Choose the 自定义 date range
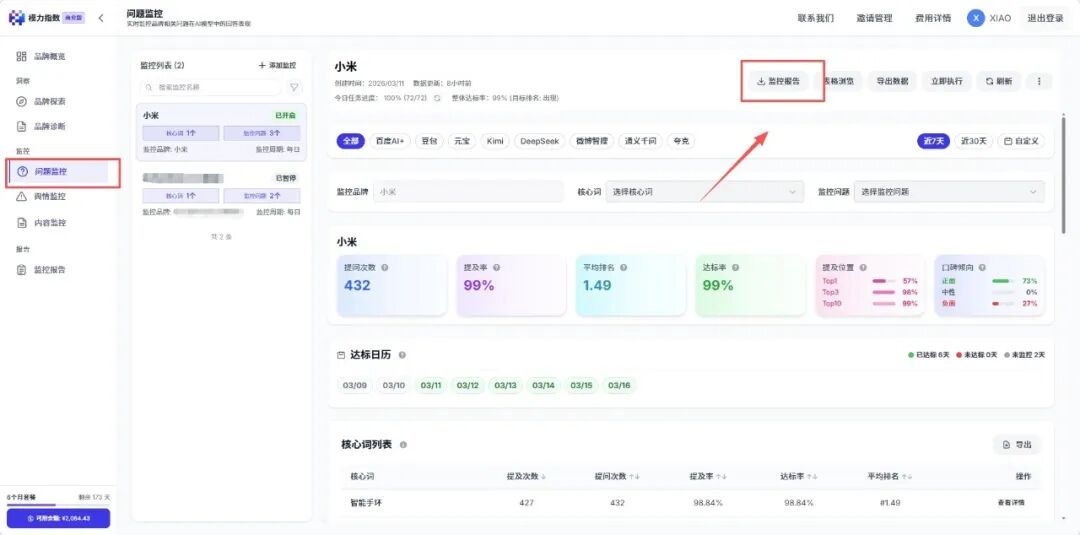The height and width of the screenshot is (535, 1080). click(x=1021, y=141)
